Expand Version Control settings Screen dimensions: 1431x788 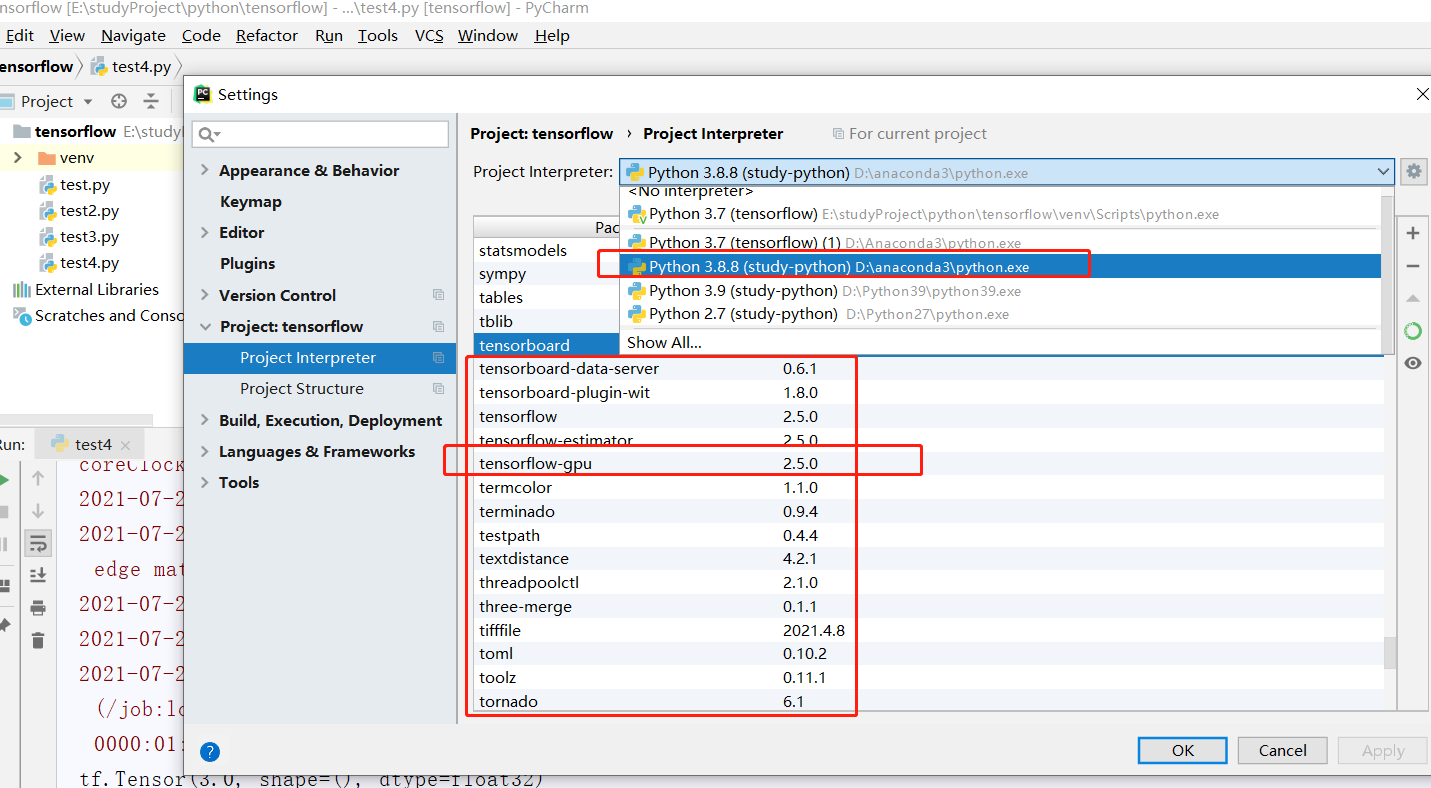pos(205,295)
